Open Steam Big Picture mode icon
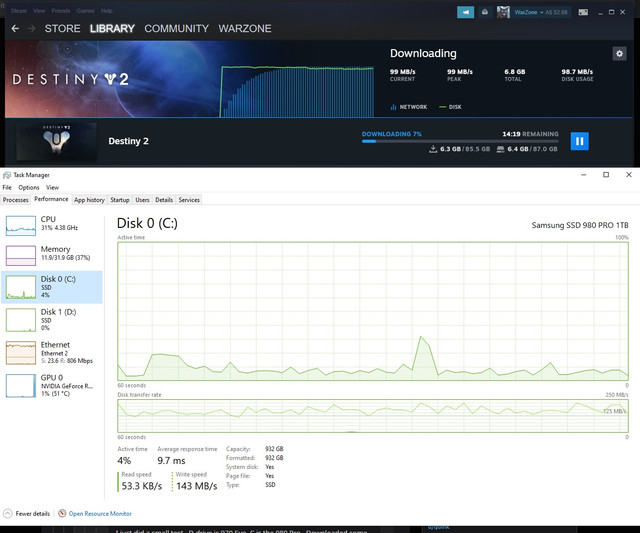This screenshot has width=640, height=533. [583, 12]
